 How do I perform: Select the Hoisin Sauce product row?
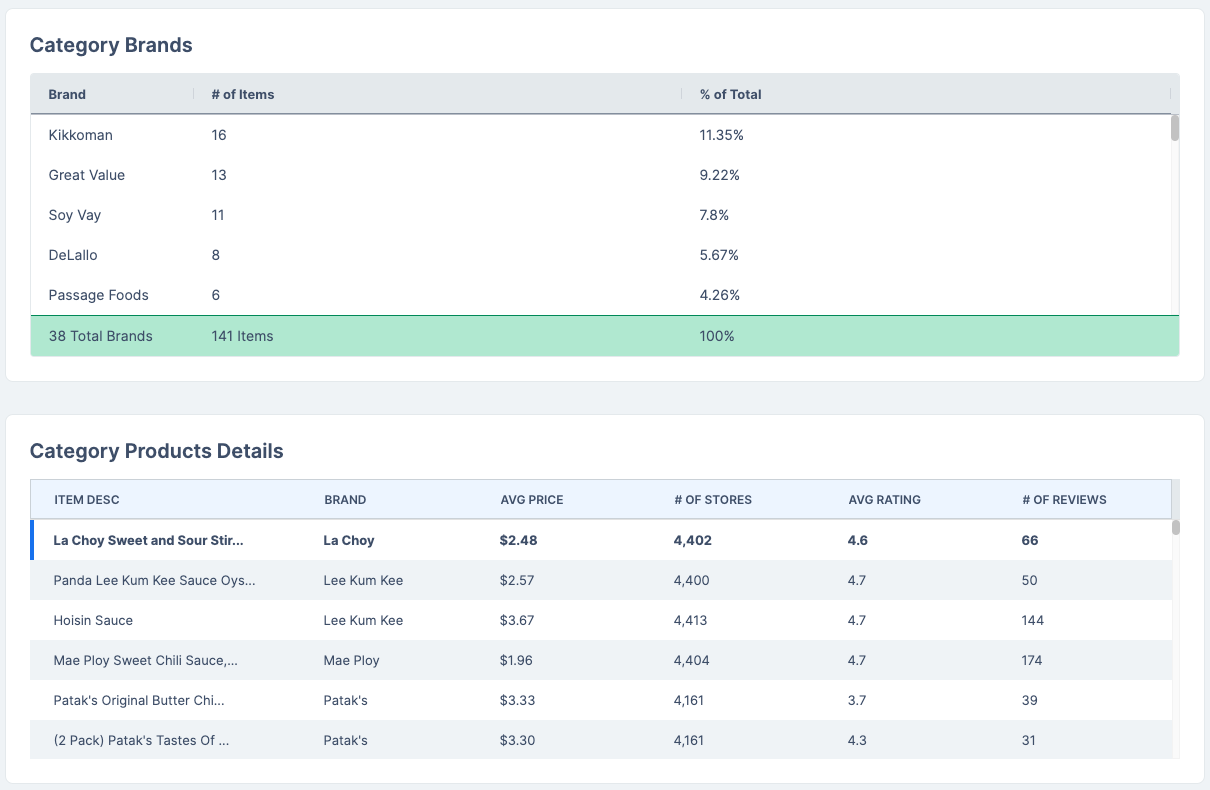click(600, 620)
